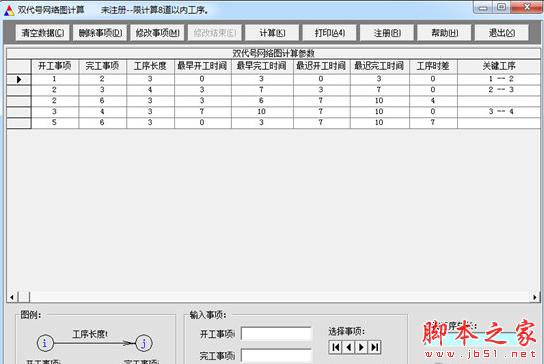
Task: Click horizontal scrollbar left arrow
Action: point(12,297)
